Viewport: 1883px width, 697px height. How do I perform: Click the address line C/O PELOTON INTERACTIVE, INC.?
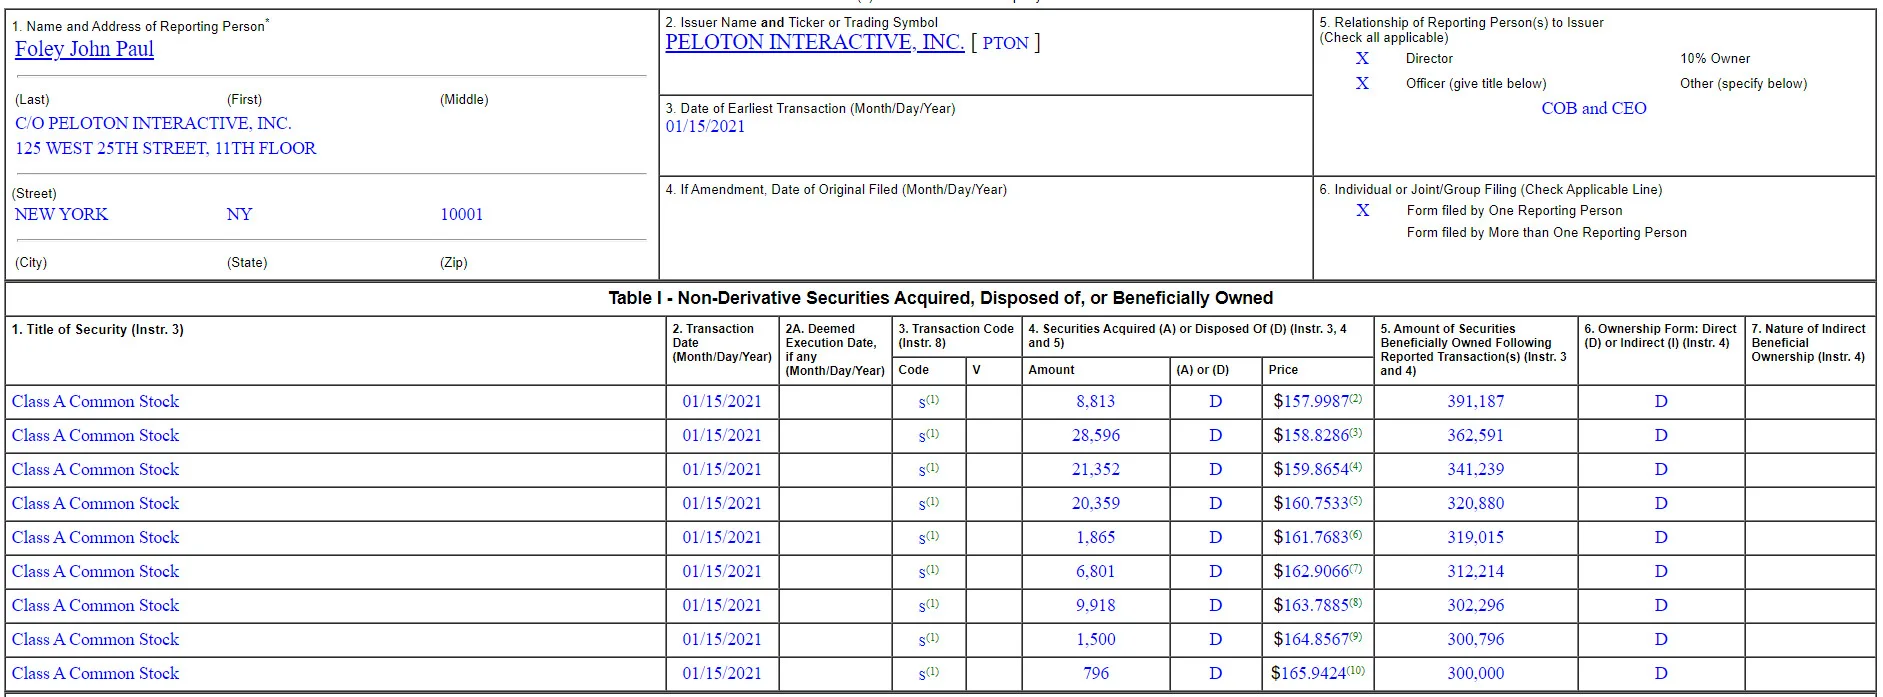coord(153,123)
